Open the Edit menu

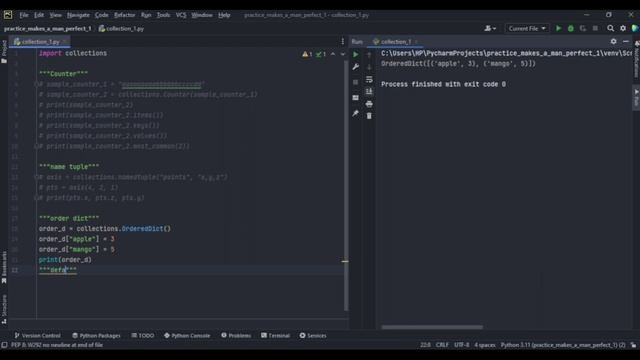(x=39, y=15)
